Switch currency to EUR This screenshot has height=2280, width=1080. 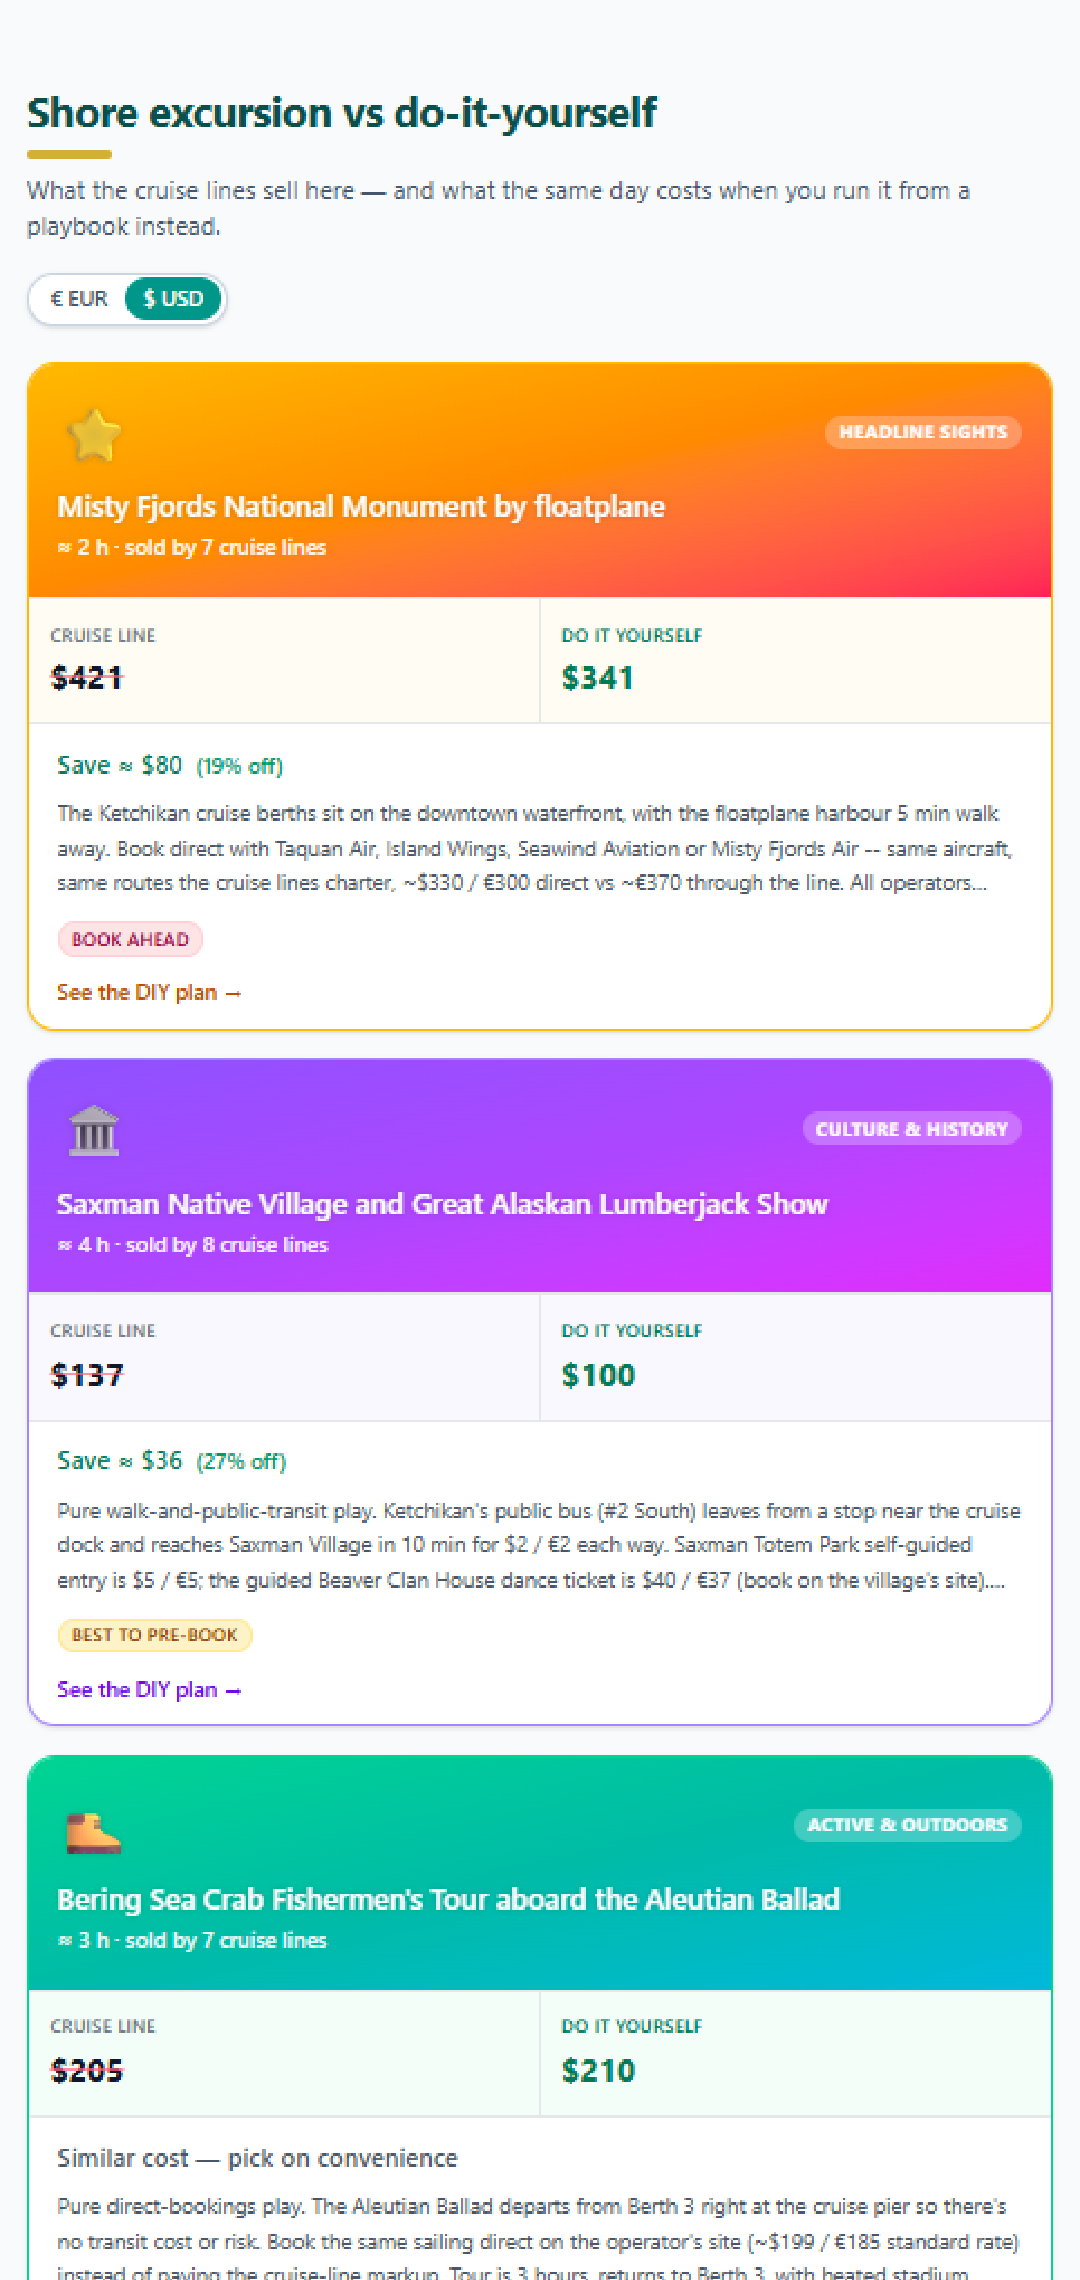pyautogui.click(x=78, y=299)
